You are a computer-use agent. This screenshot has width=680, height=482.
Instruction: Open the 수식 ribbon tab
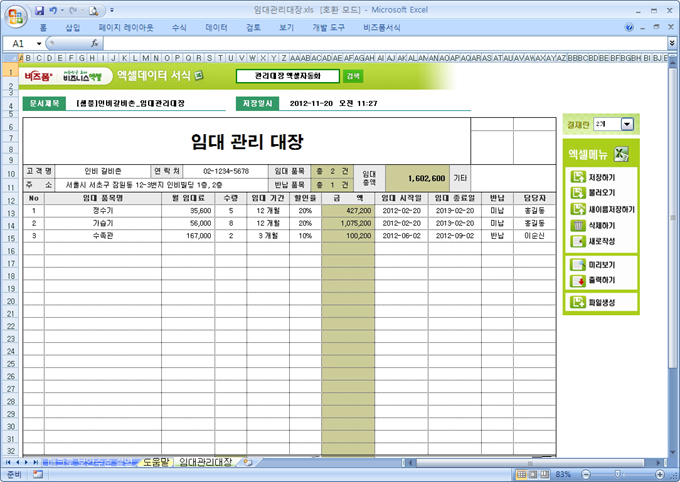tap(179, 28)
